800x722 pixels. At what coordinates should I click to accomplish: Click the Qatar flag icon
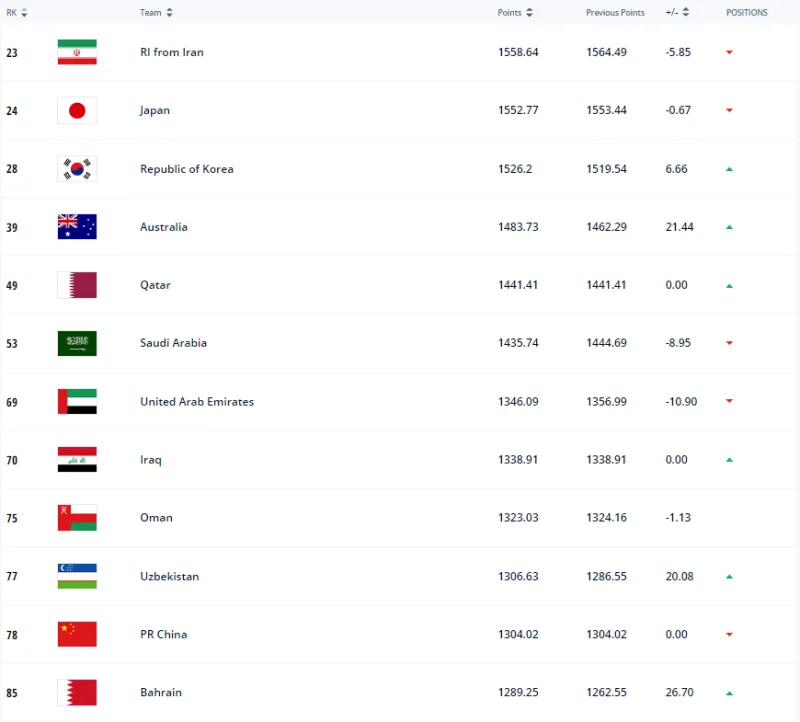tap(77, 285)
